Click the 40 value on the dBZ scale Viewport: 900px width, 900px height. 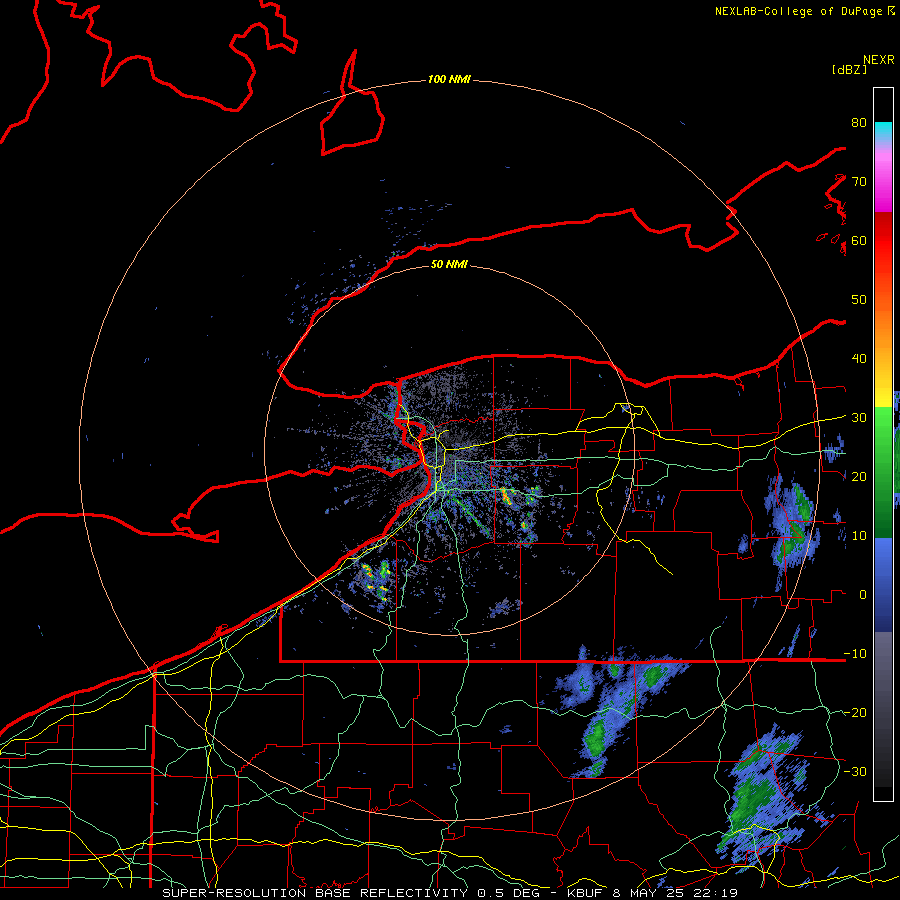(x=859, y=359)
